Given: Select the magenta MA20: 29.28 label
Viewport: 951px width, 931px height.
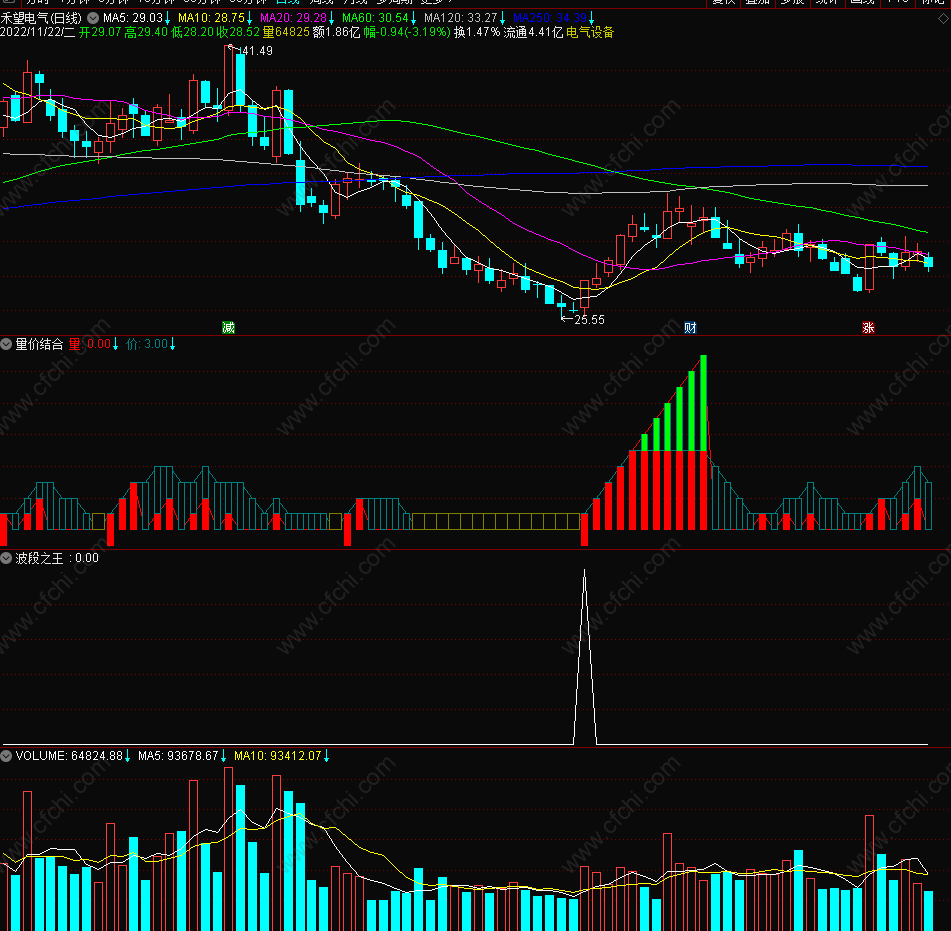Looking at the screenshot, I should (294, 18).
